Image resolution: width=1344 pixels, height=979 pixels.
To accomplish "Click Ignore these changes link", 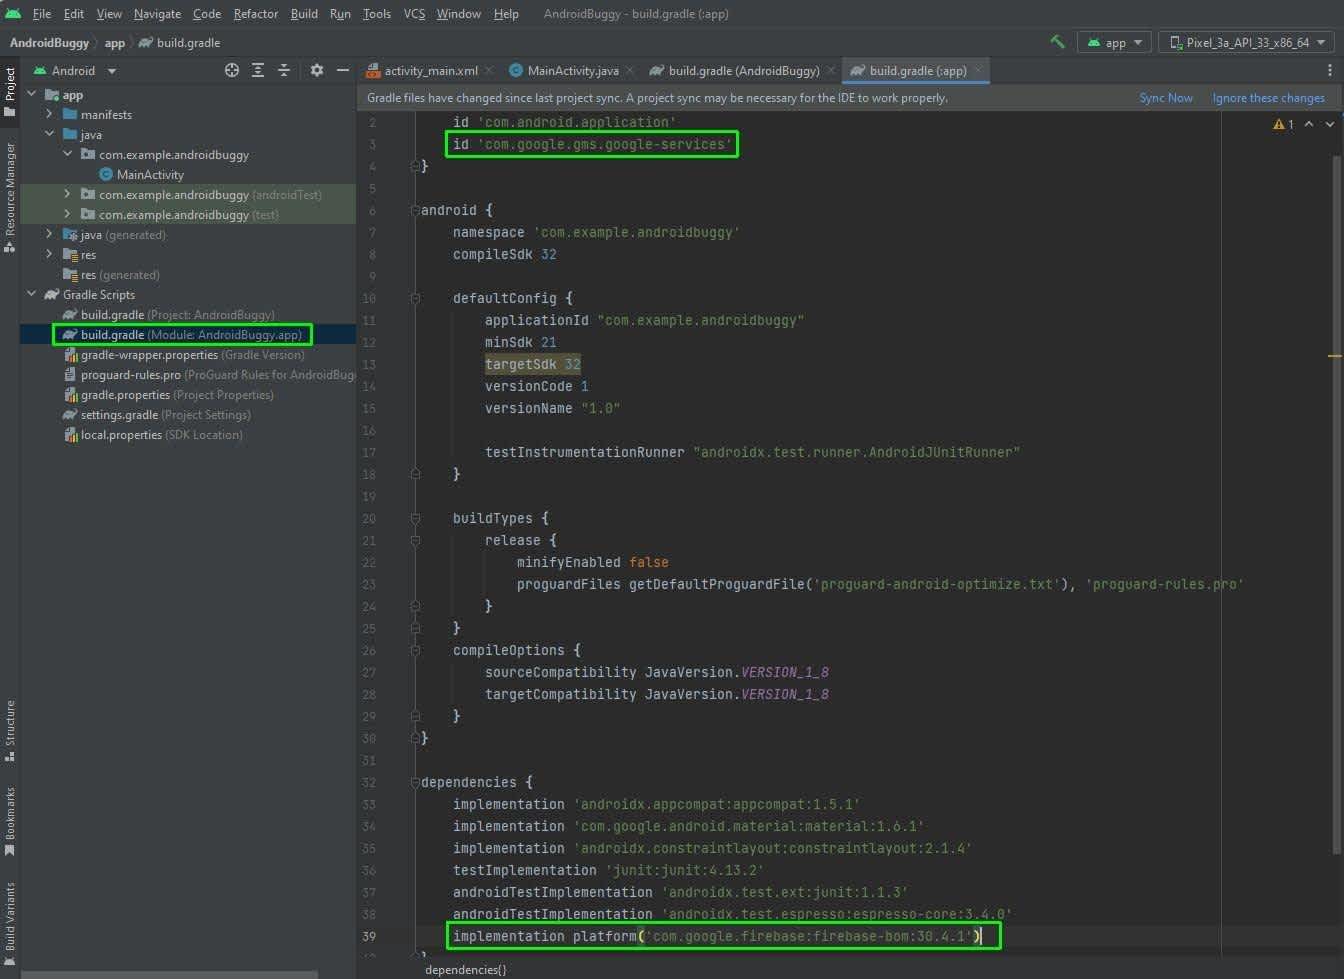I will (x=1268, y=98).
